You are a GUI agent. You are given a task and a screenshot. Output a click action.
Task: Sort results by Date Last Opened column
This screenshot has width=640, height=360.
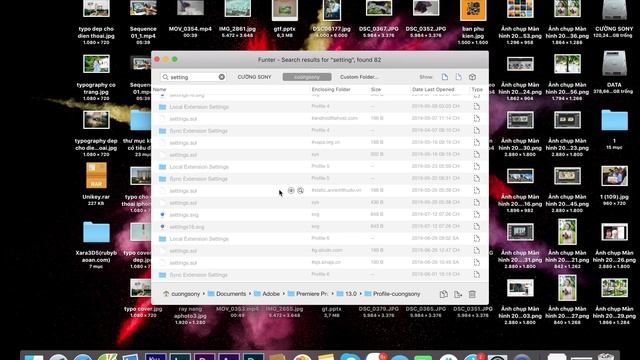[433, 89]
